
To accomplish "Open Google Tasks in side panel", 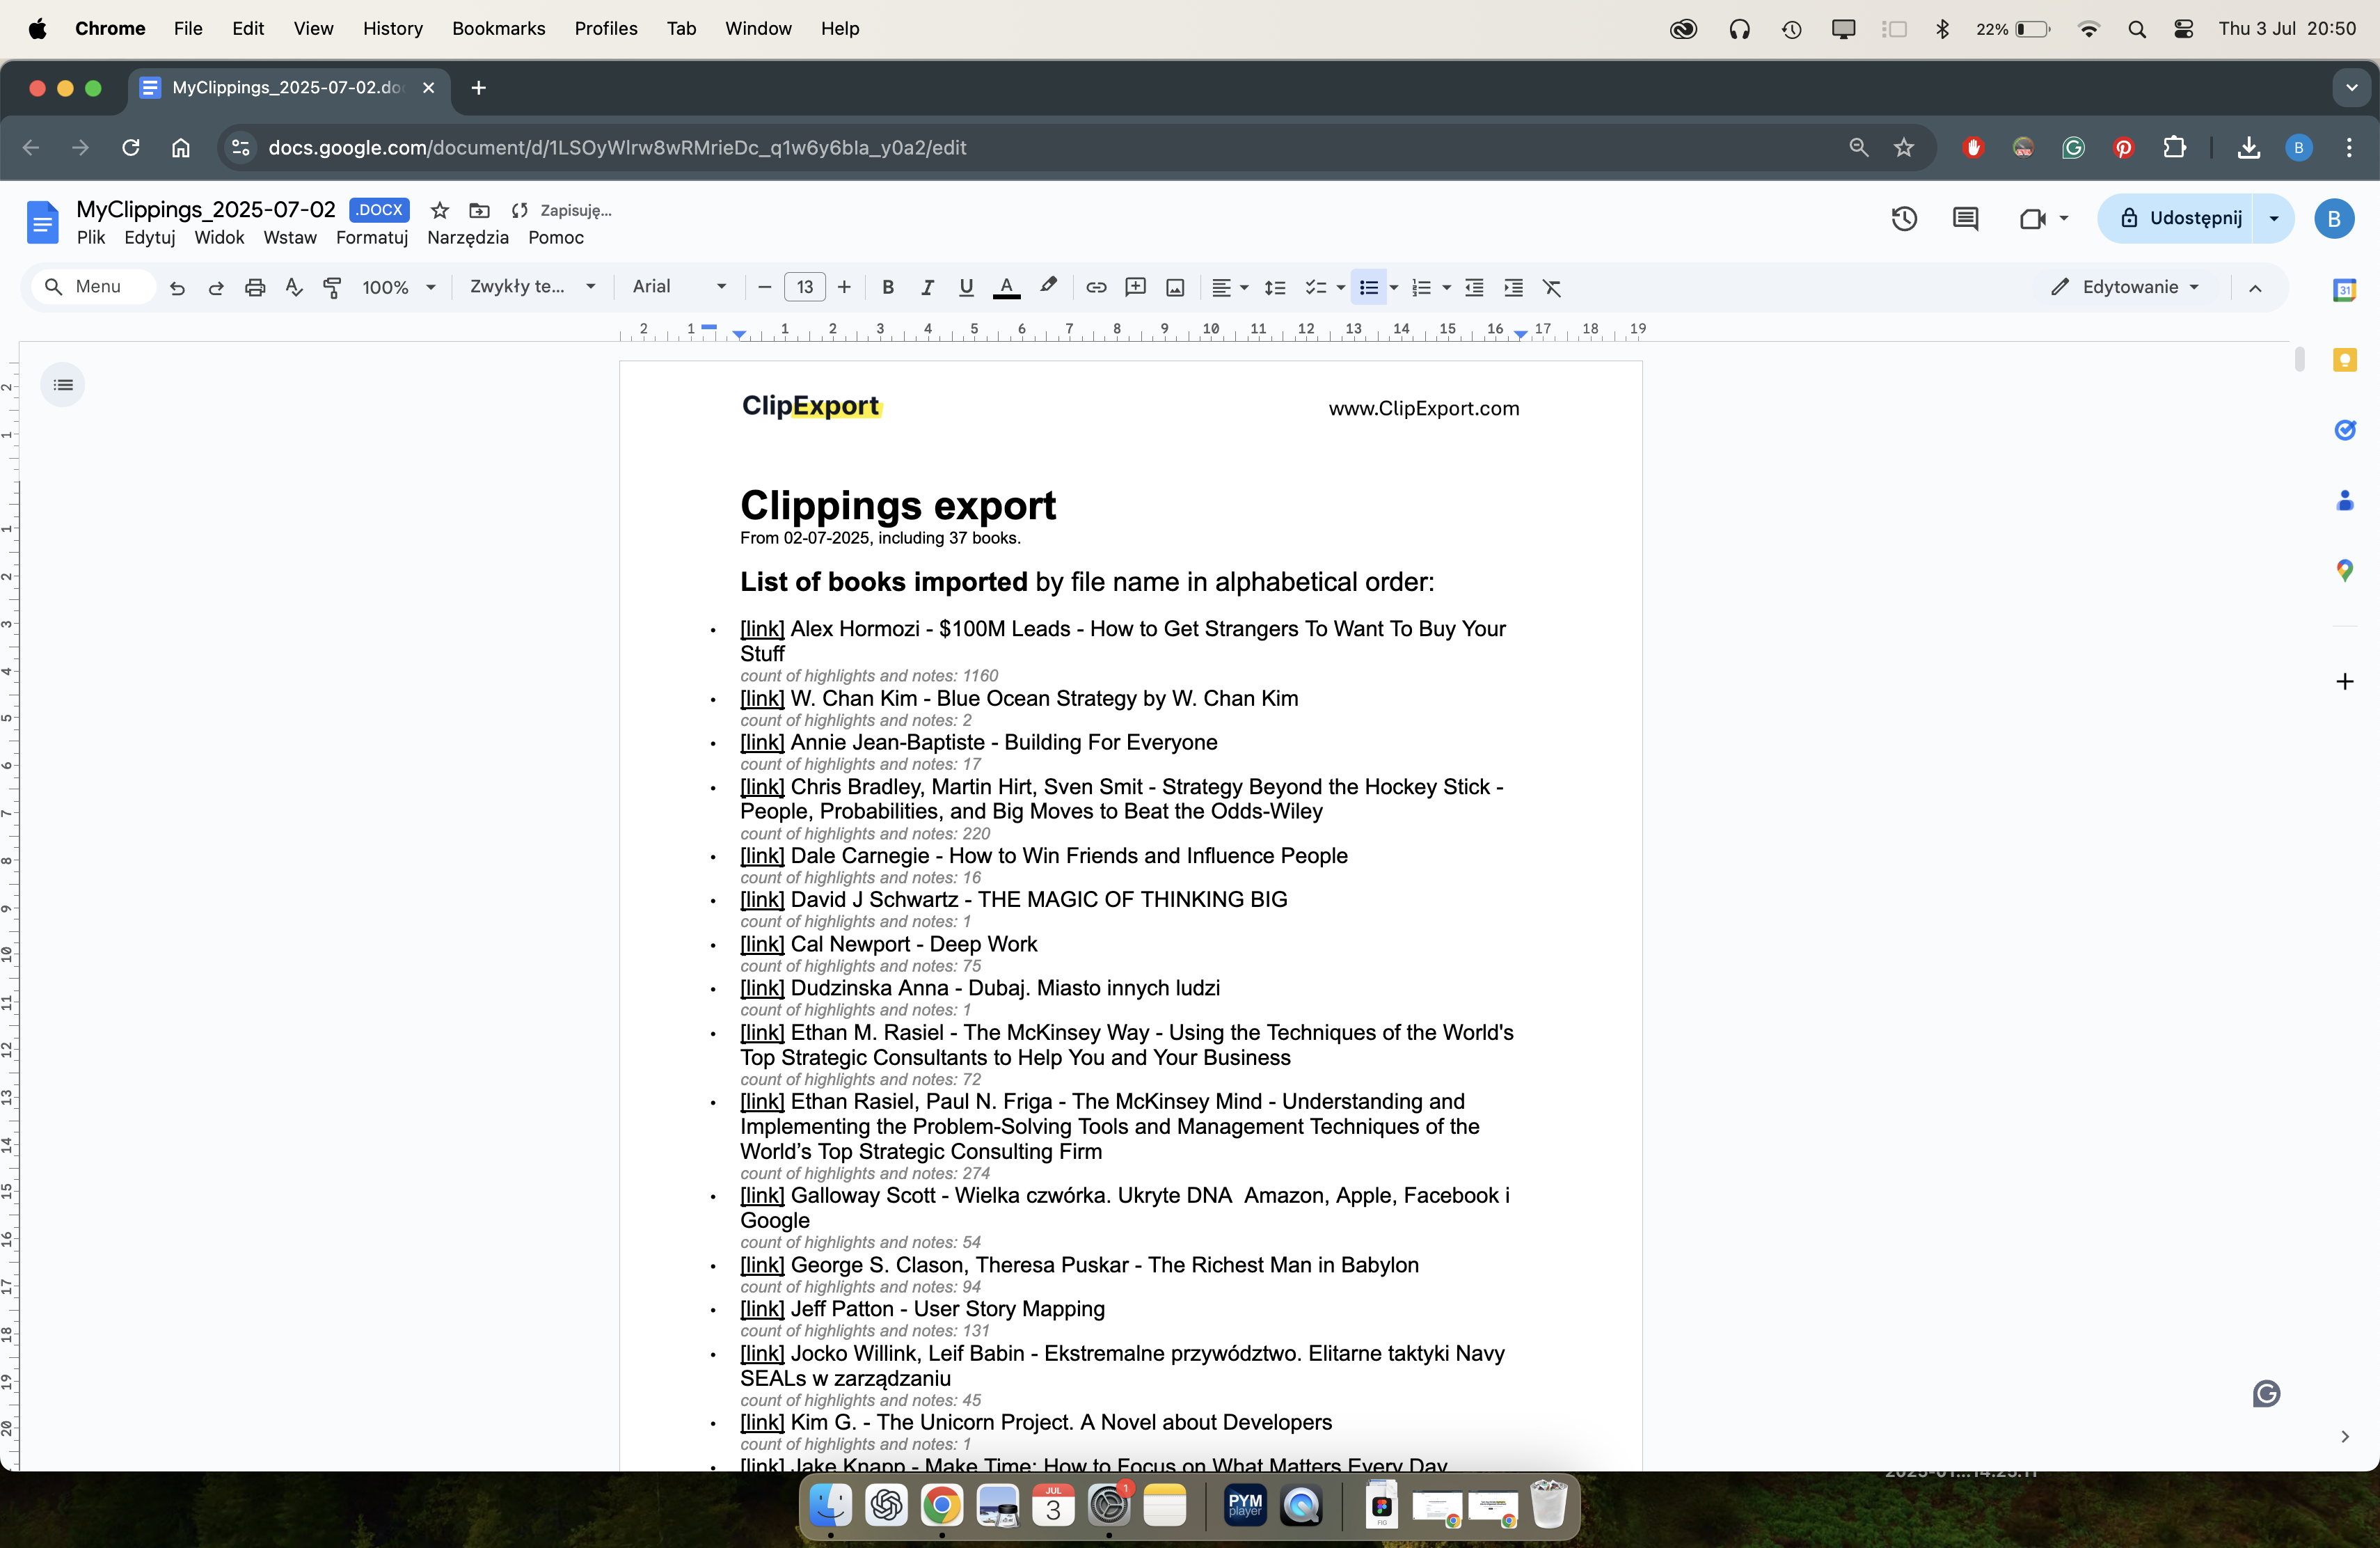I will [x=2345, y=430].
